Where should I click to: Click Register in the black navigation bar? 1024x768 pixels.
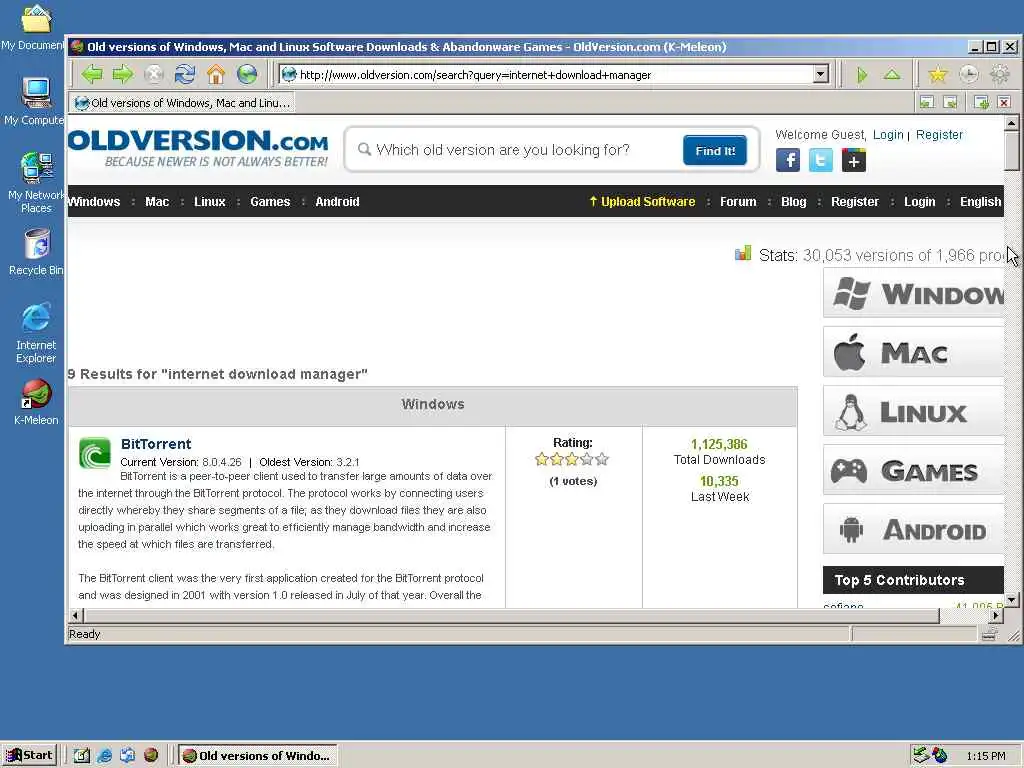(854, 202)
